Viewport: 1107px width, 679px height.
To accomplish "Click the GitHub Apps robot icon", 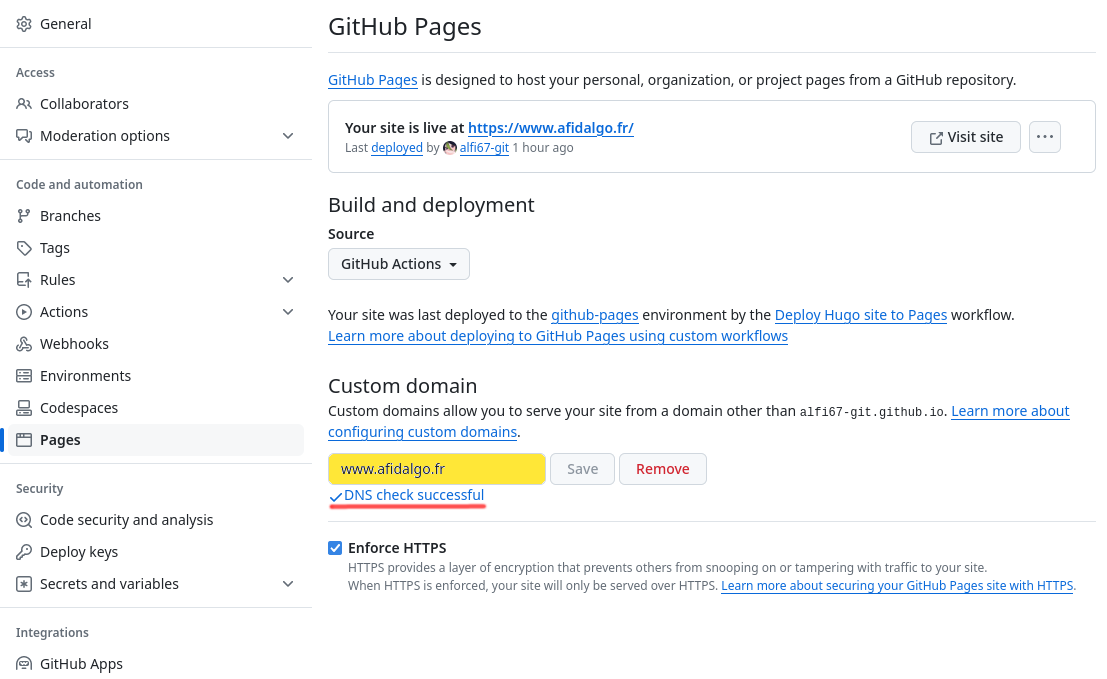I will click(x=24, y=664).
